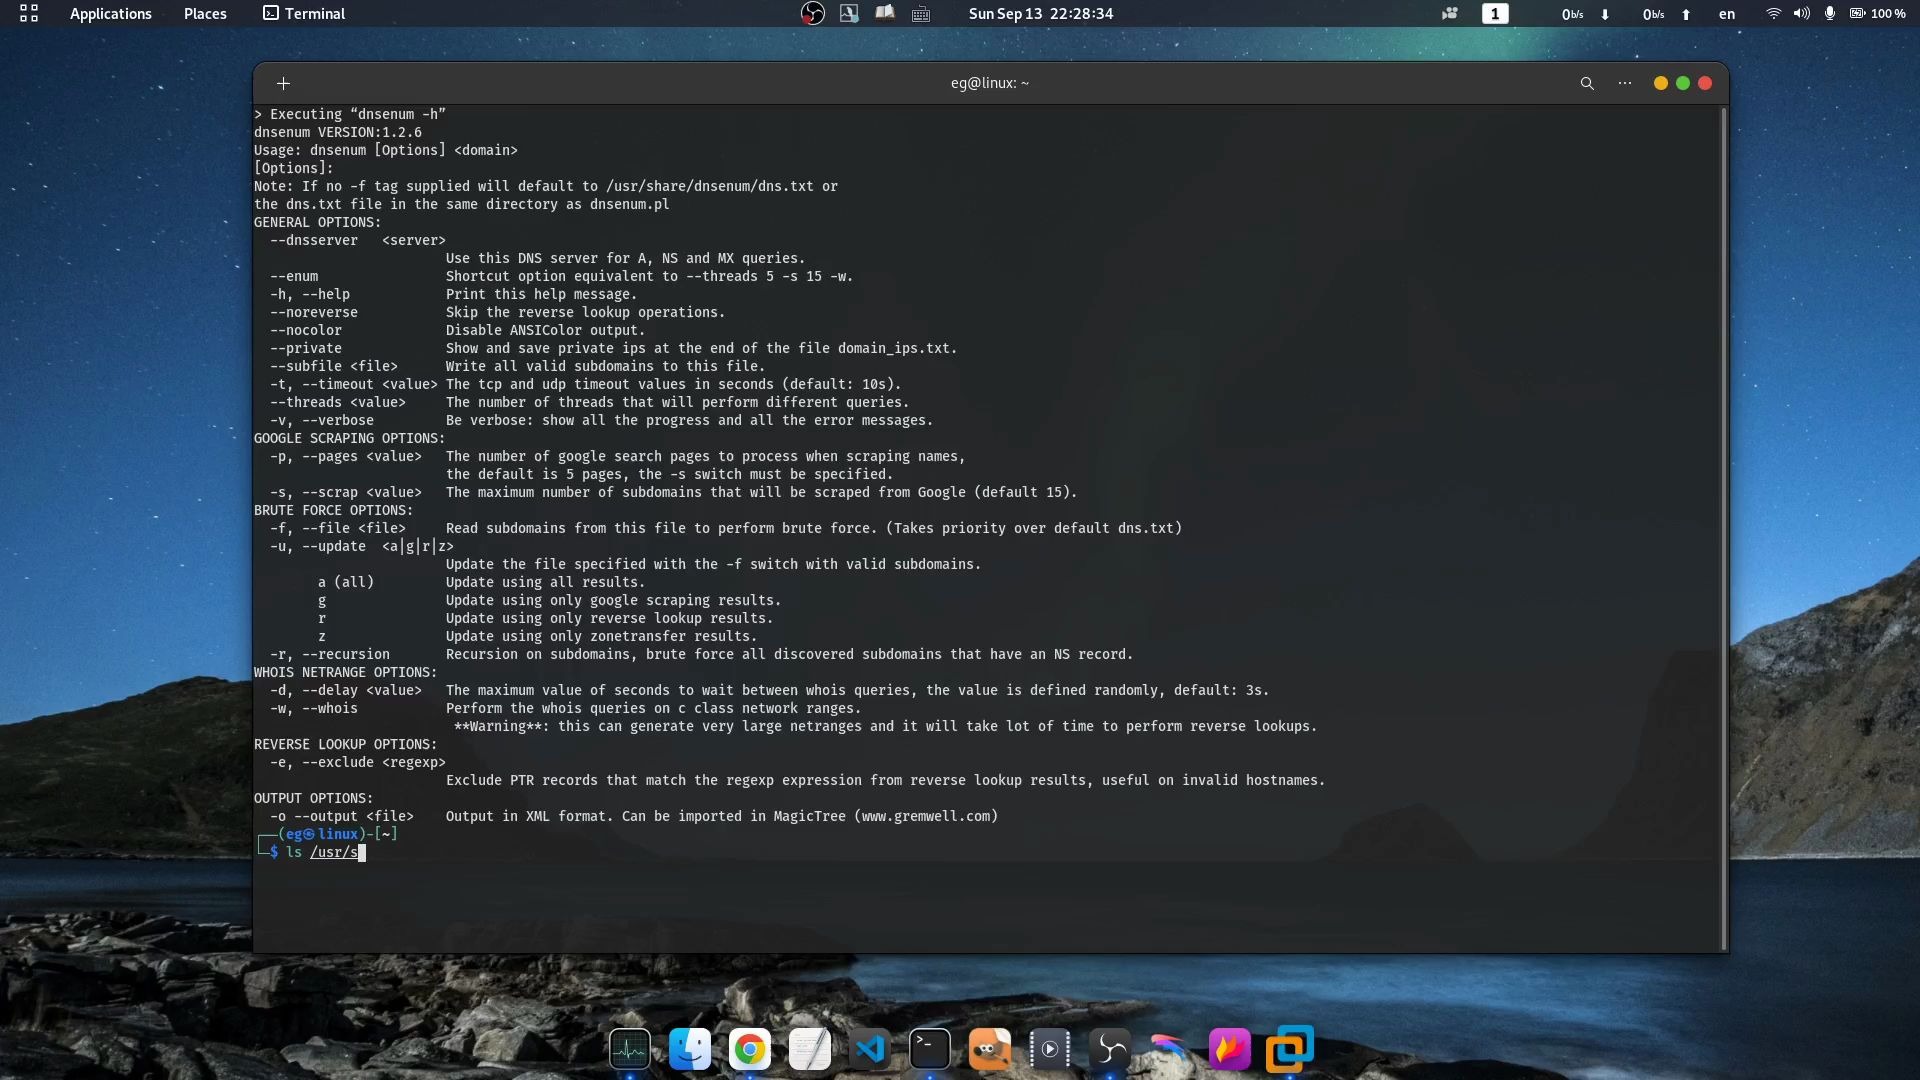Click the download speed indicator
The width and height of the screenshot is (1920, 1080).
coord(1586,14)
